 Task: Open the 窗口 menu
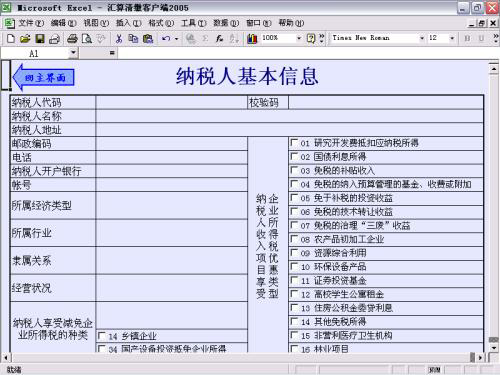click(x=259, y=23)
